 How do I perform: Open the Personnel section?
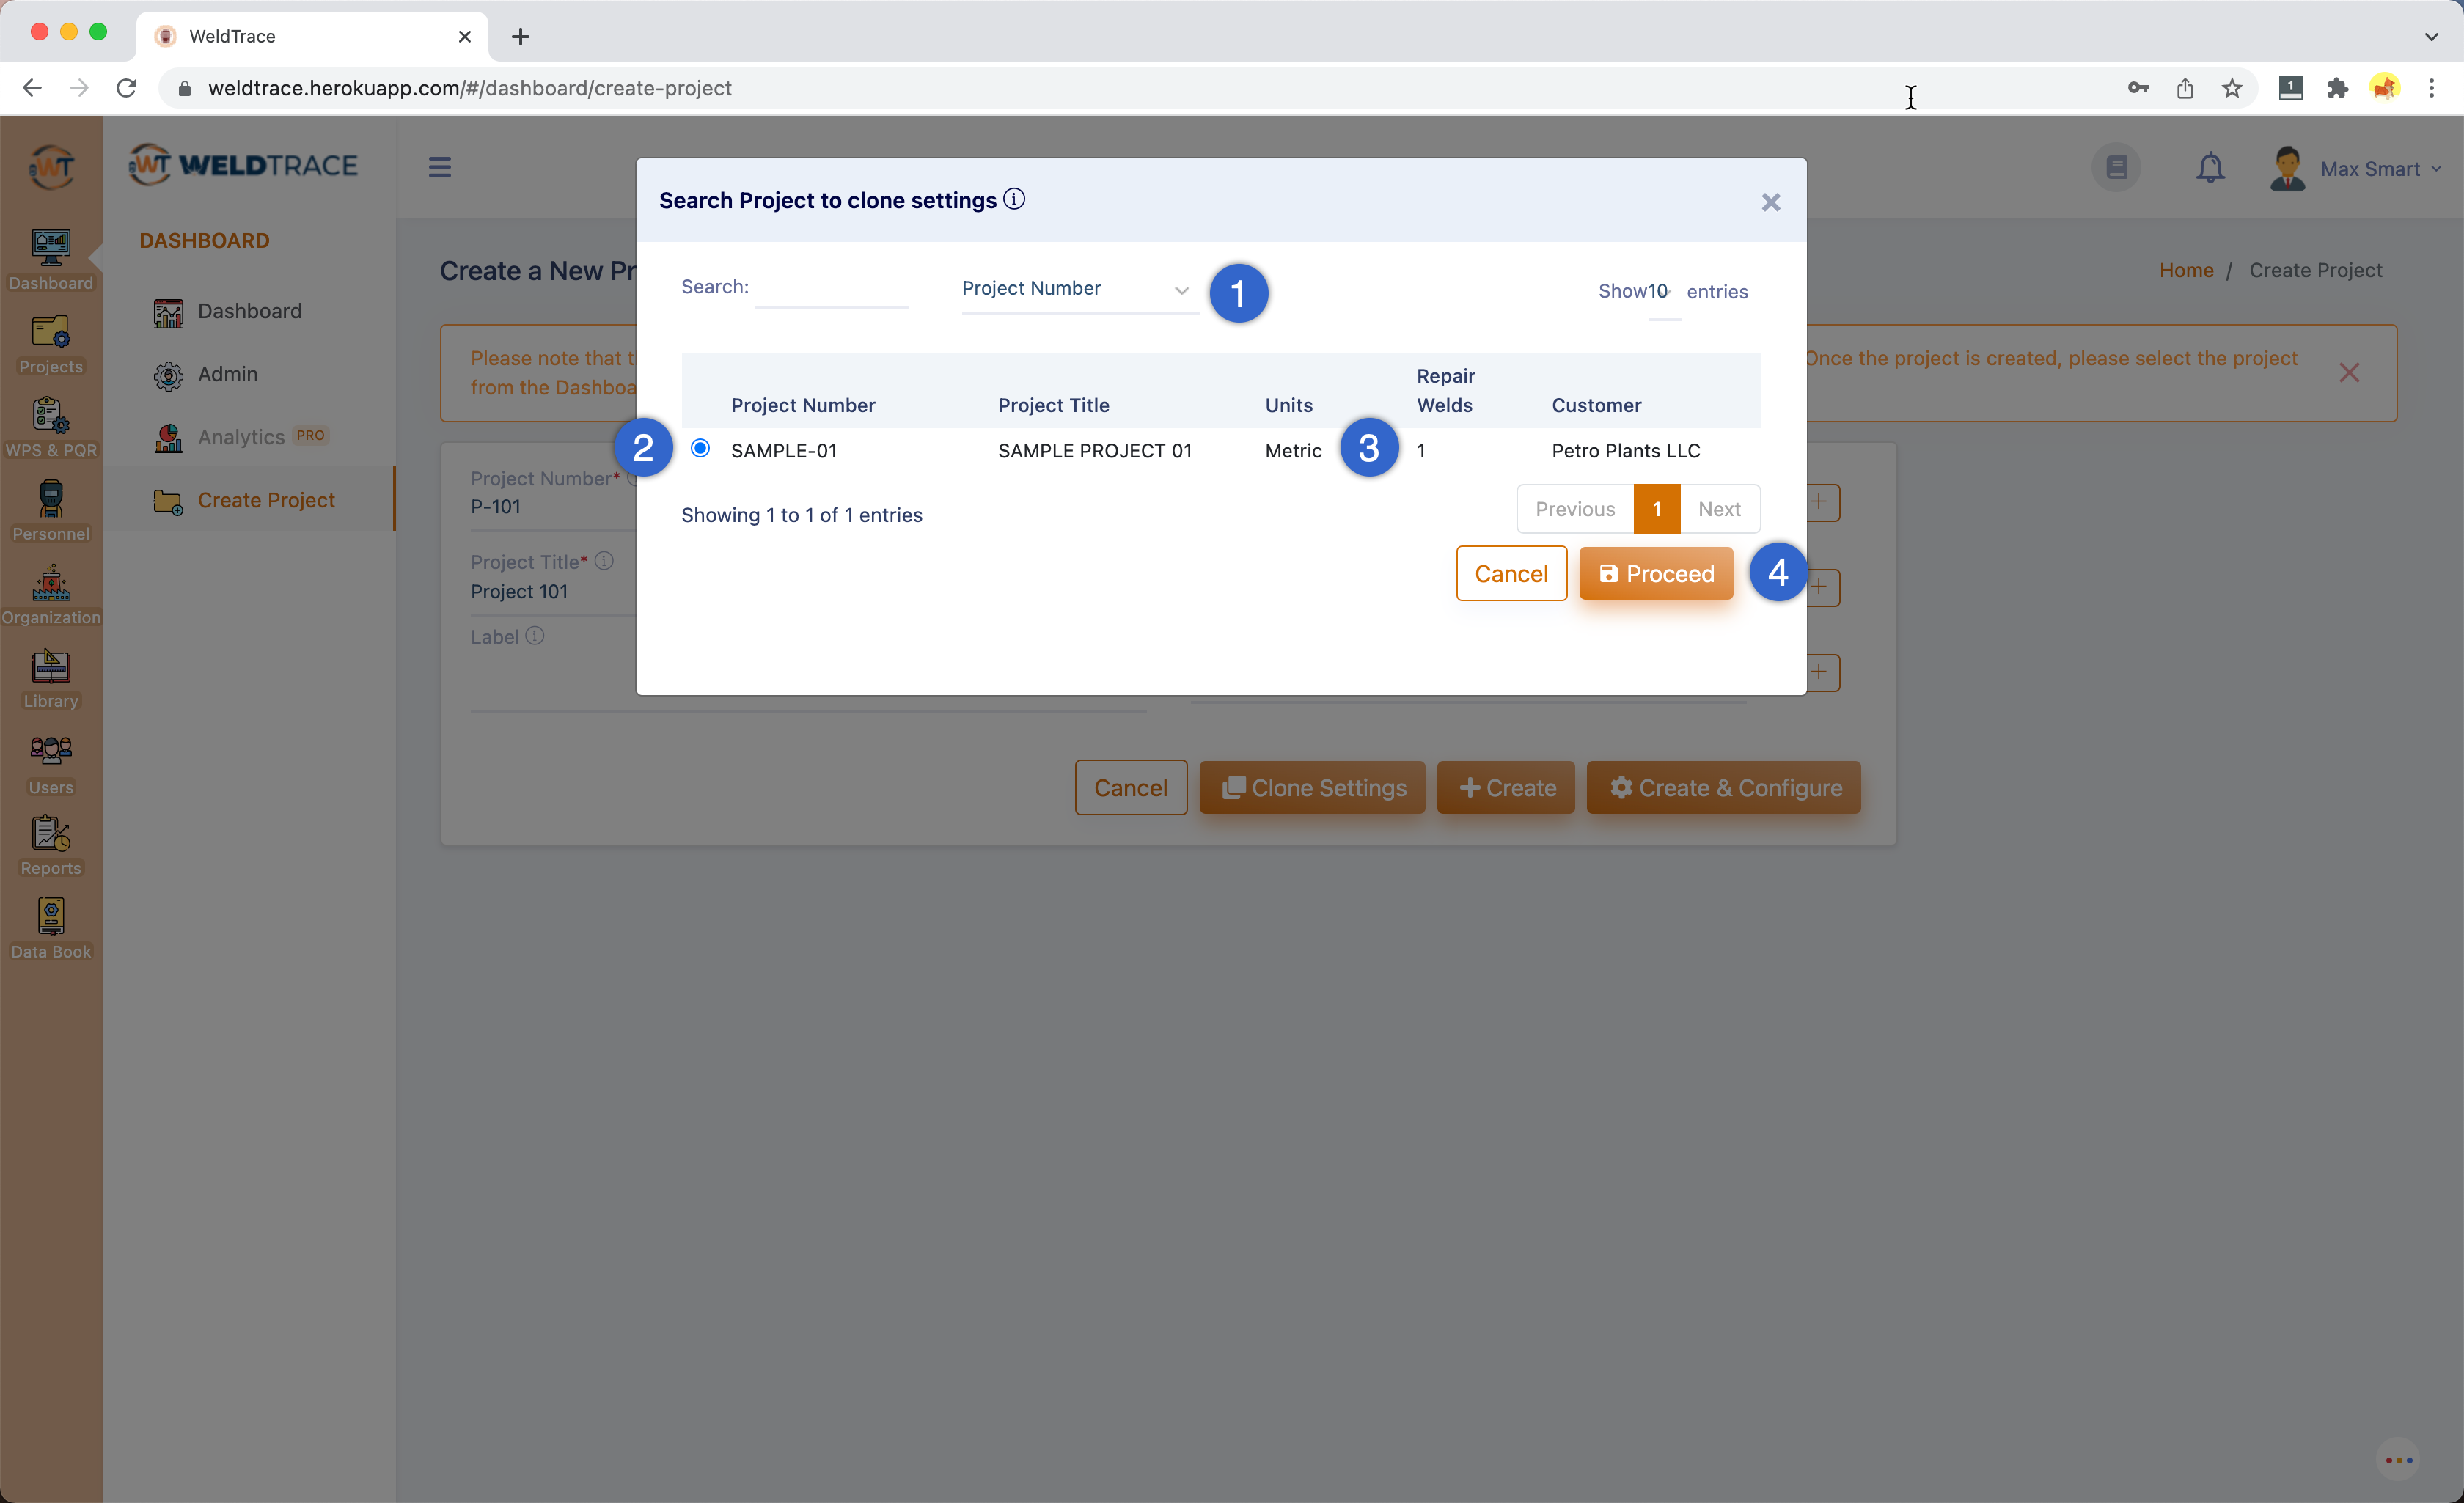click(x=50, y=510)
